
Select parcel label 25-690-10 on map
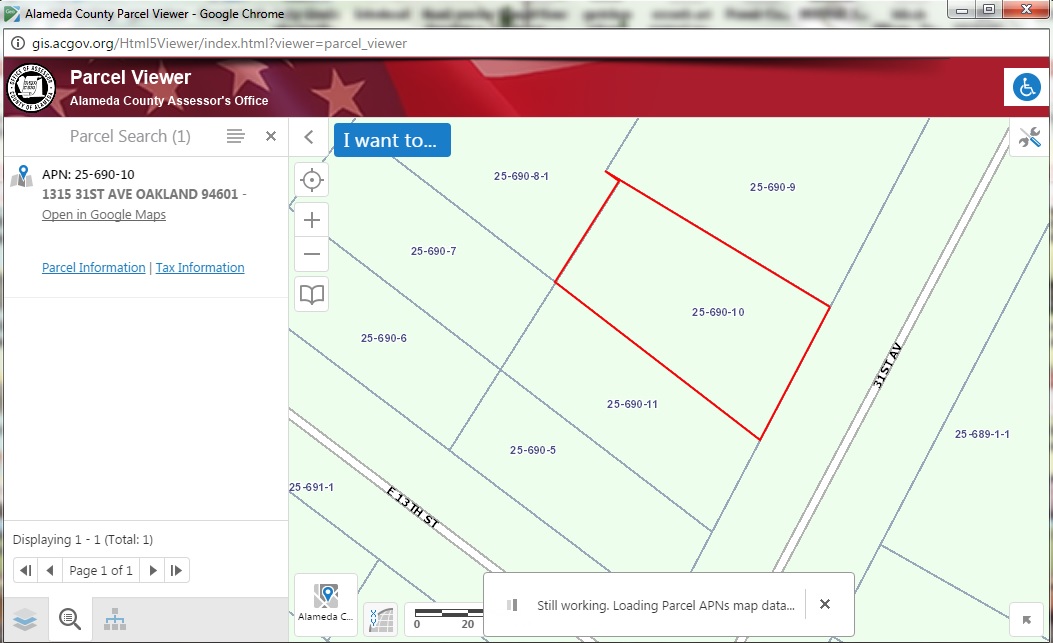coord(718,312)
